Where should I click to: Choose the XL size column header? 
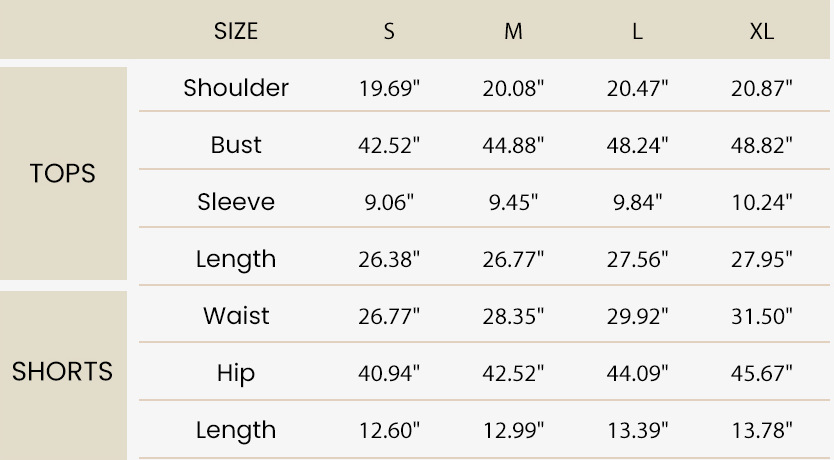(761, 31)
